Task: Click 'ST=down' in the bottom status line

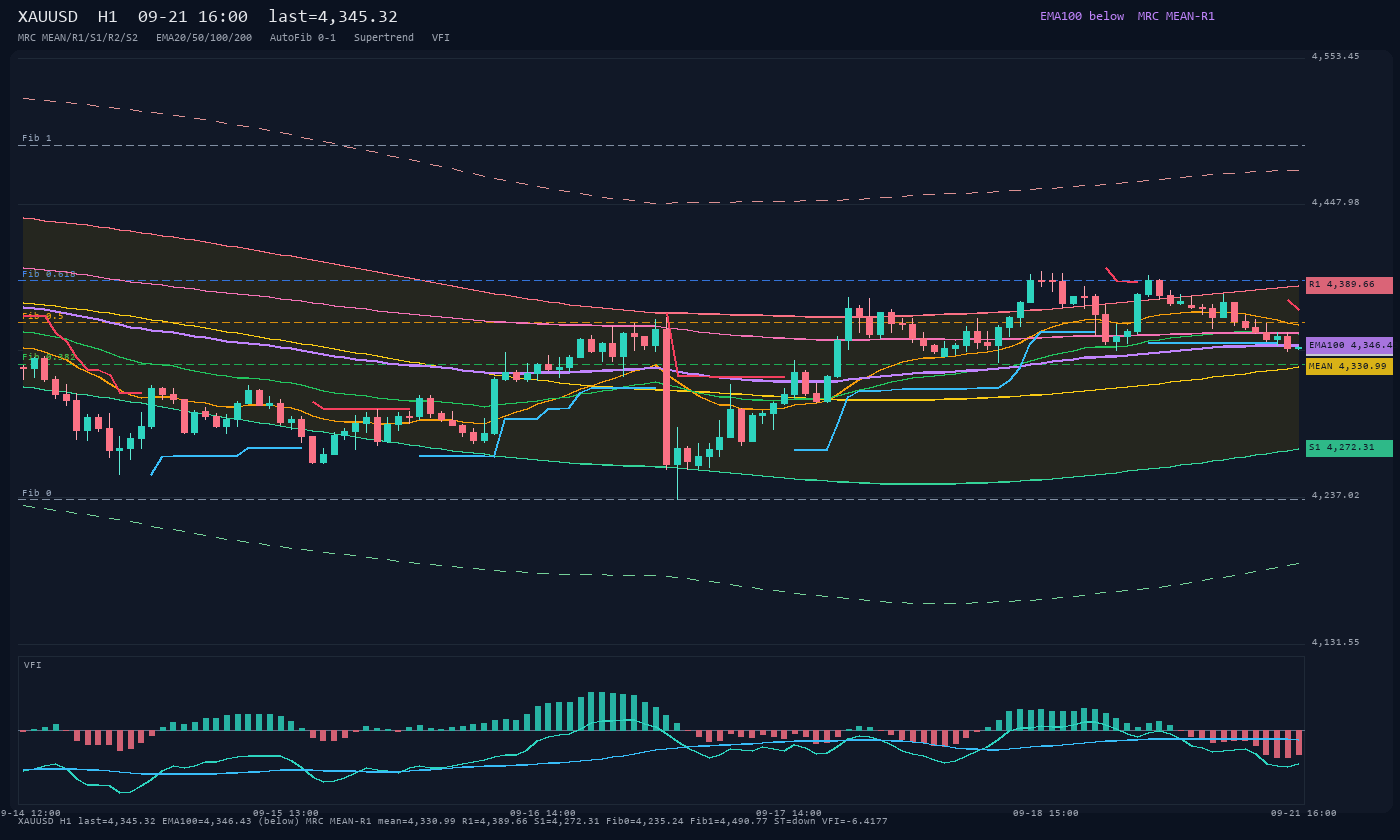Action: (794, 821)
